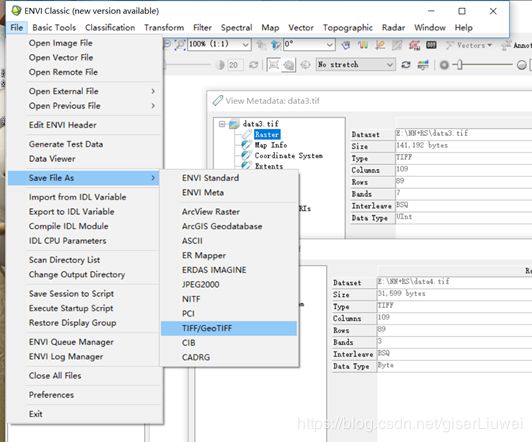Click the pencil icon beside View Metadata

coord(217,100)
